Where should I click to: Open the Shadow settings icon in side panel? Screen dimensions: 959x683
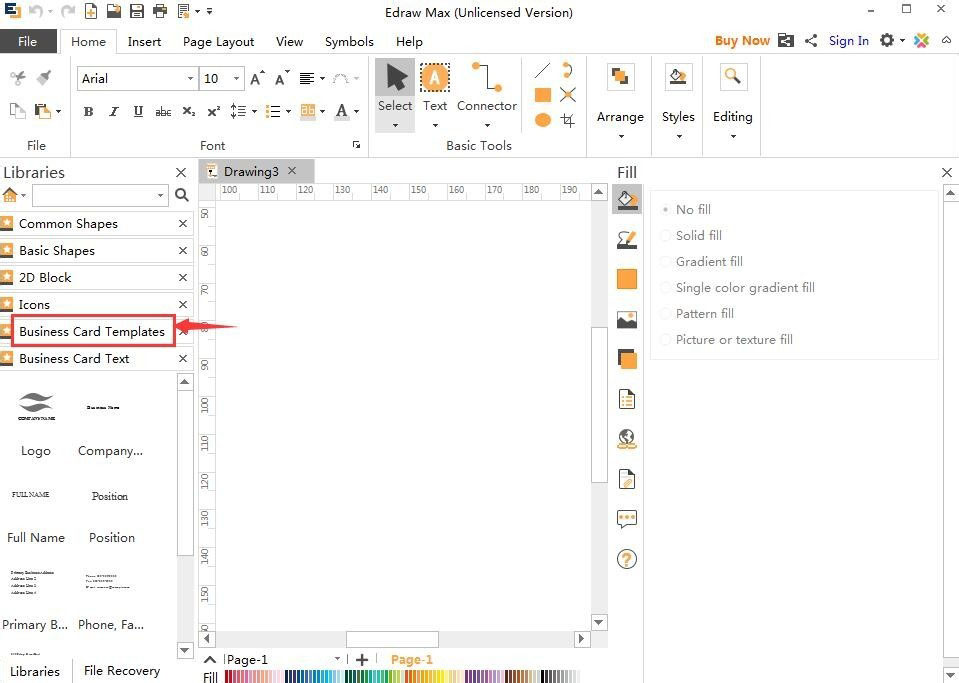(x=627, y=359)
